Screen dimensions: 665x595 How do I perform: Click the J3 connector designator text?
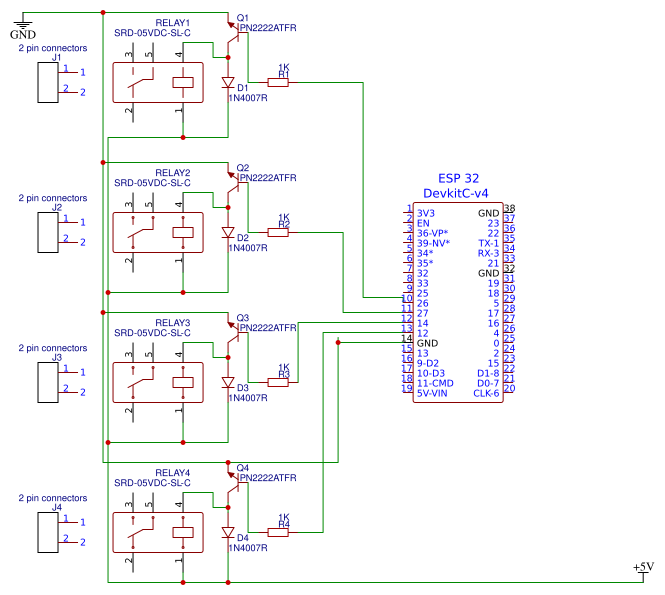56,357
